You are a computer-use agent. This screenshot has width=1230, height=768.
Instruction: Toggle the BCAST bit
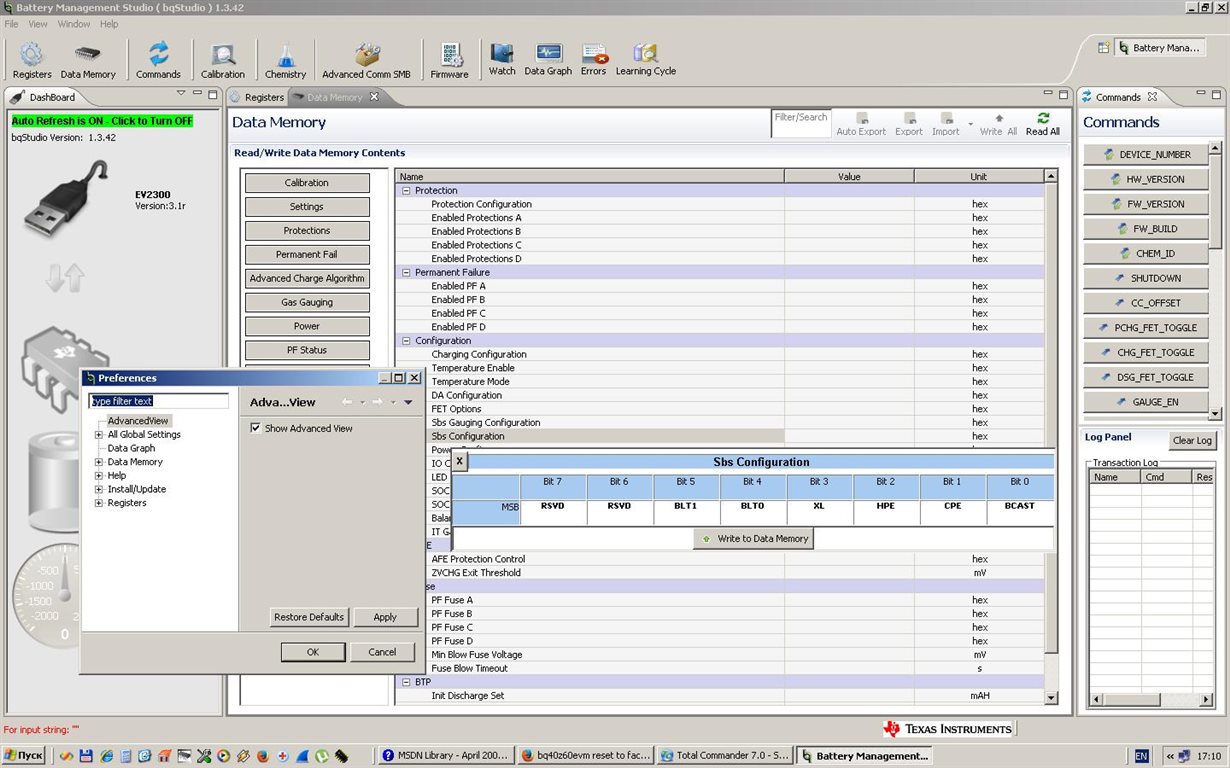tap(1019, 506)
